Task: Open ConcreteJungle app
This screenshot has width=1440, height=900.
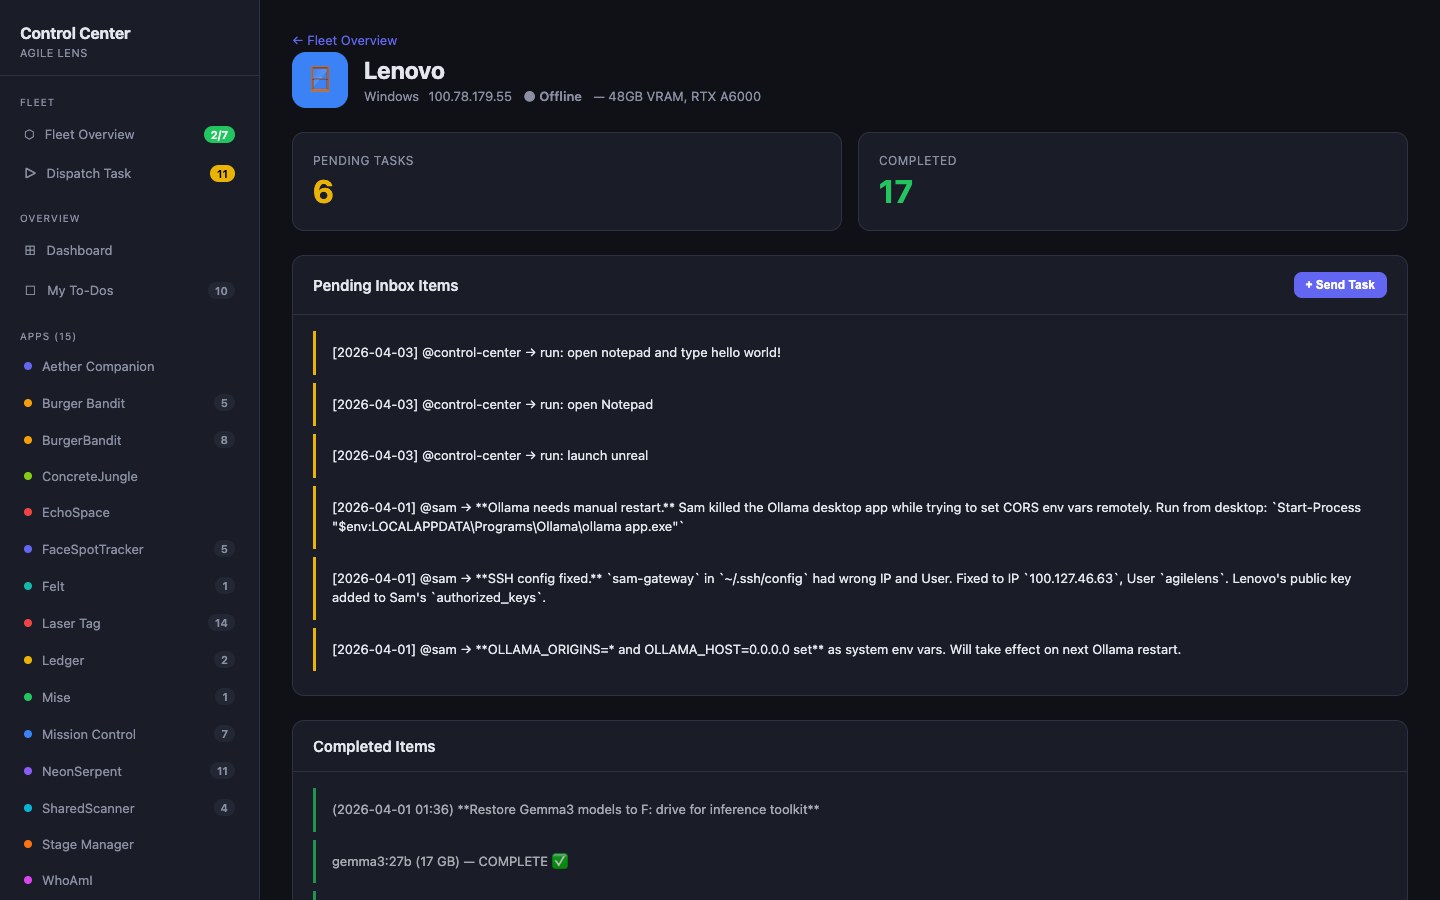Action: [129, 476]
